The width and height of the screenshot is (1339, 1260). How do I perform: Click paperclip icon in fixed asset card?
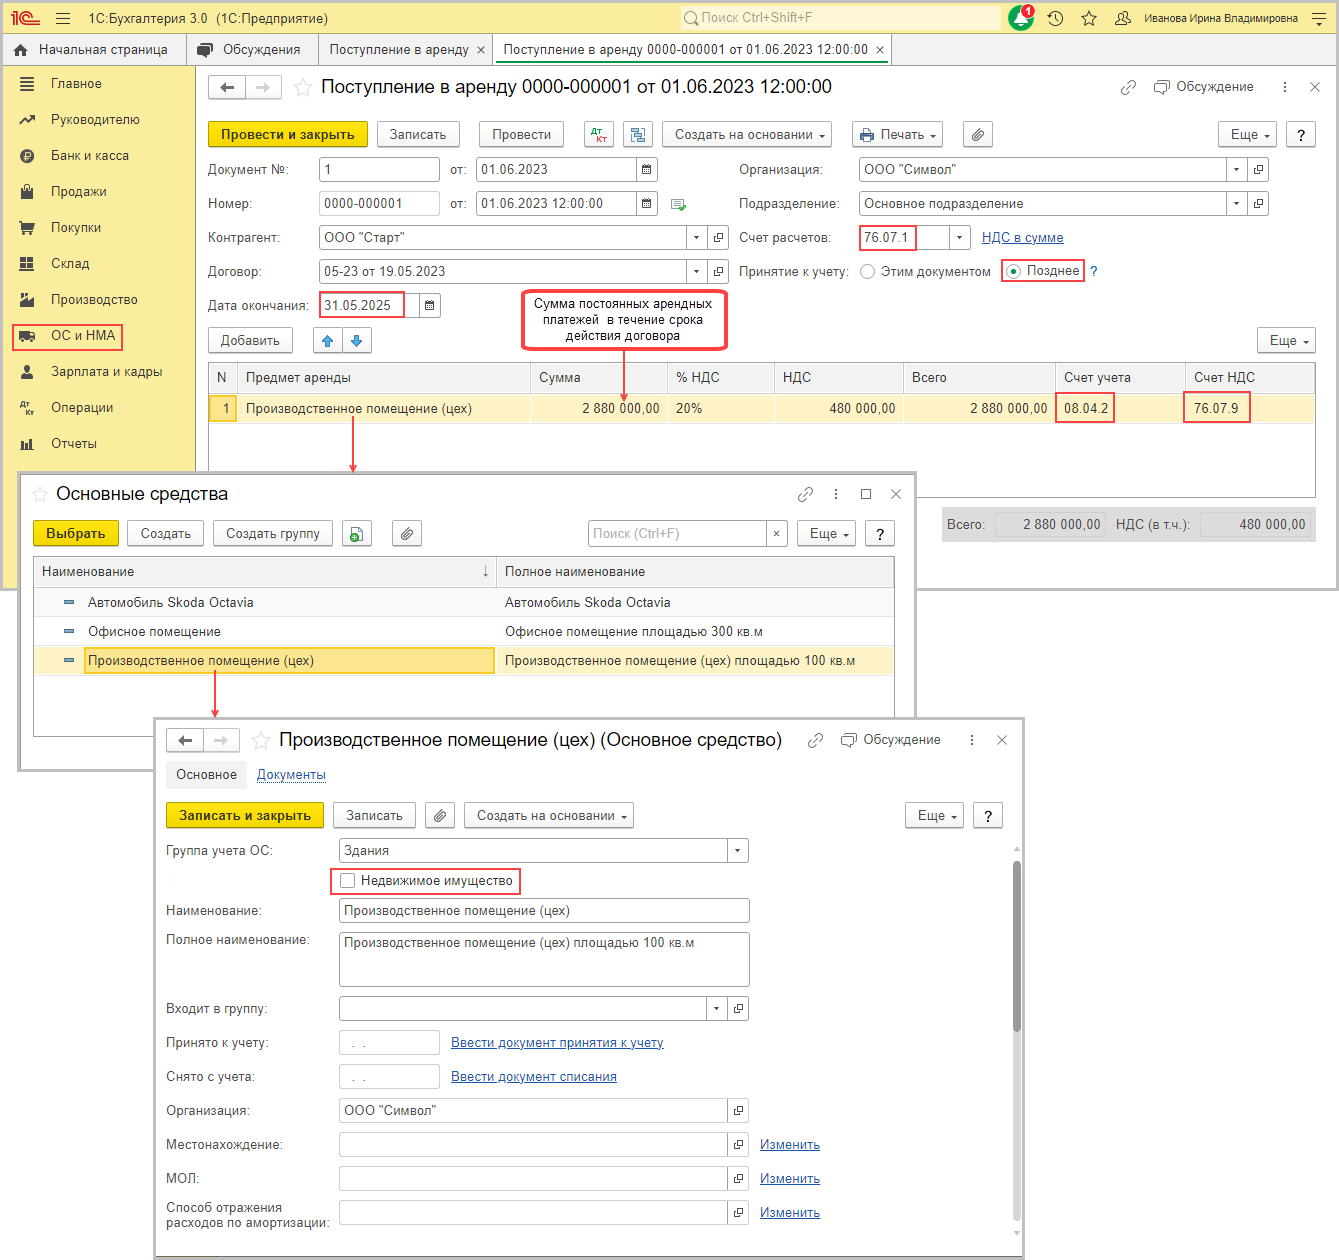[x=440, y=816]
